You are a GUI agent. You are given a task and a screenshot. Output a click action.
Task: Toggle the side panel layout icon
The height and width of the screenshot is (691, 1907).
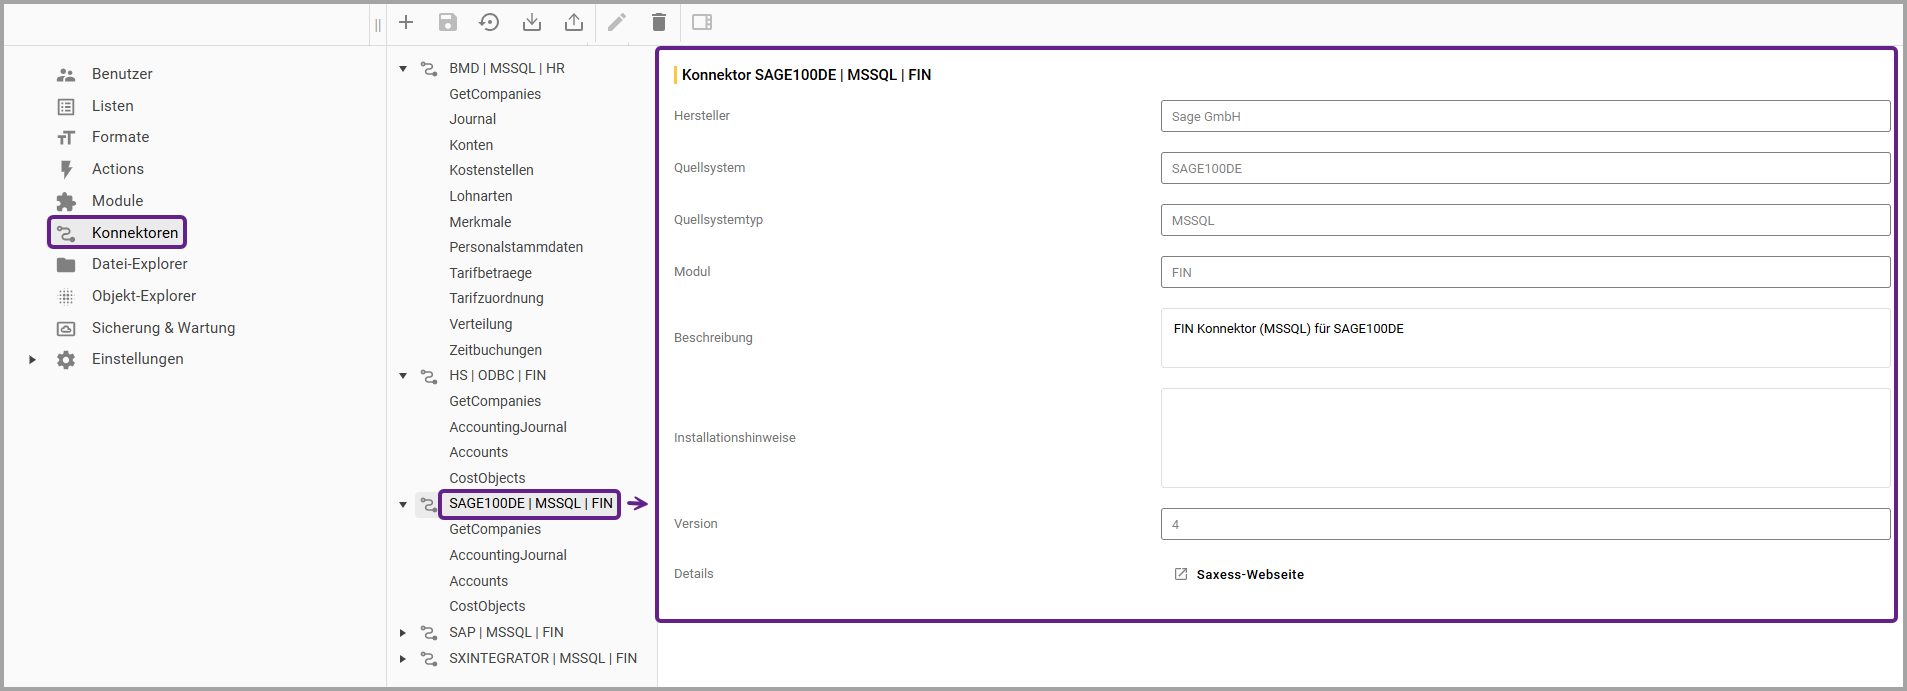(x=702, y=22)
